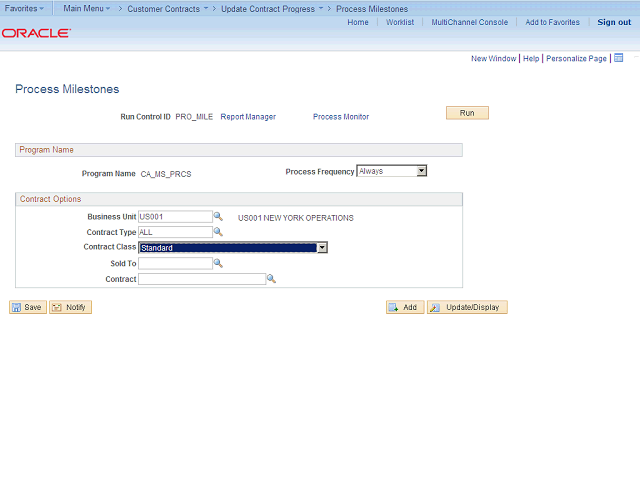Screen dimensions: 640x480
Task: Click the Process Milestones page heading
Action: [67, 89]
